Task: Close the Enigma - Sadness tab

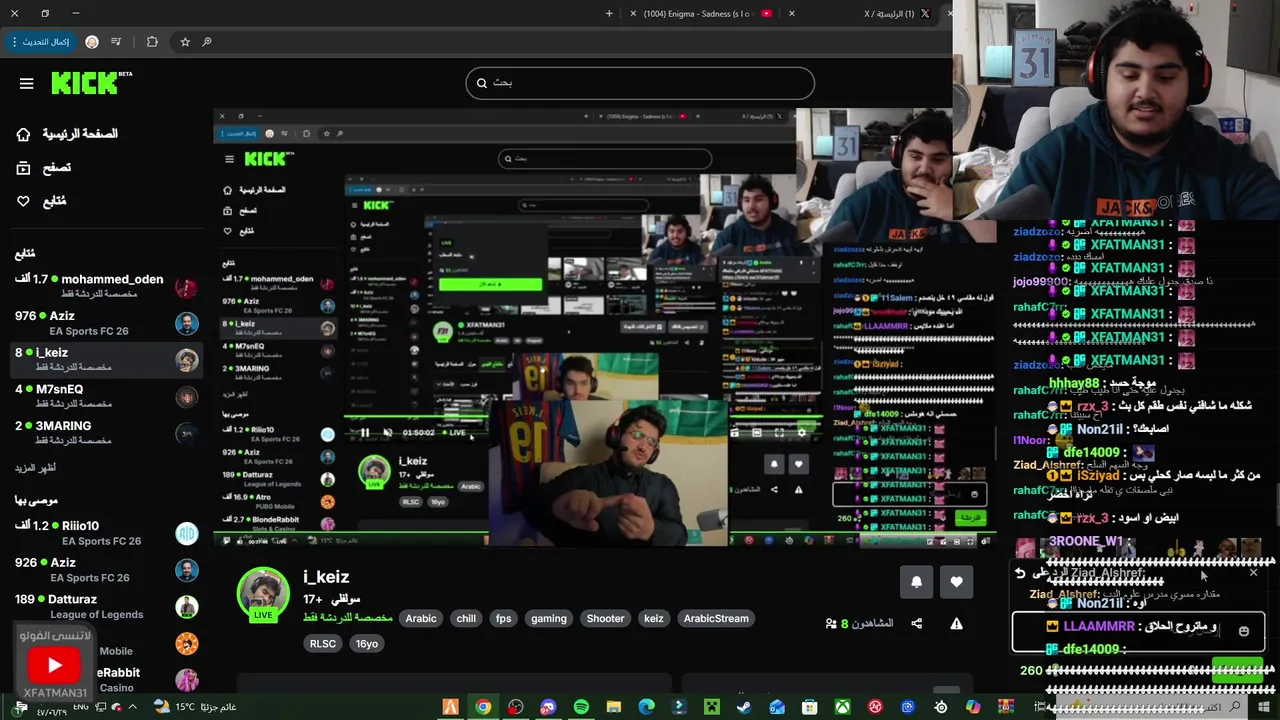Action: click(x=632, y=14)
